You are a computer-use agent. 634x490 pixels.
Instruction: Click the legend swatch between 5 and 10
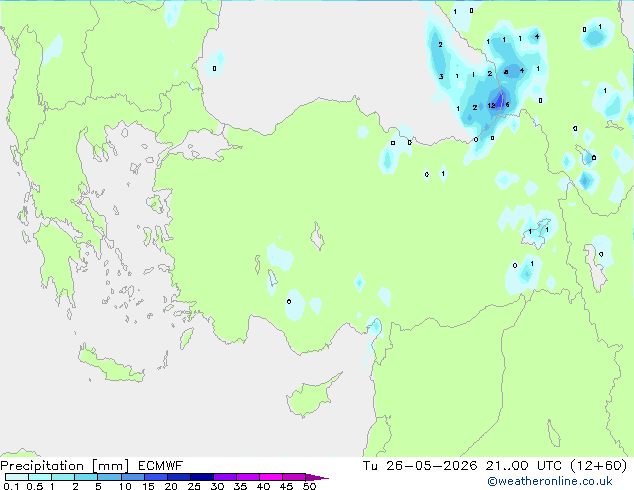(x=110, y=477)
